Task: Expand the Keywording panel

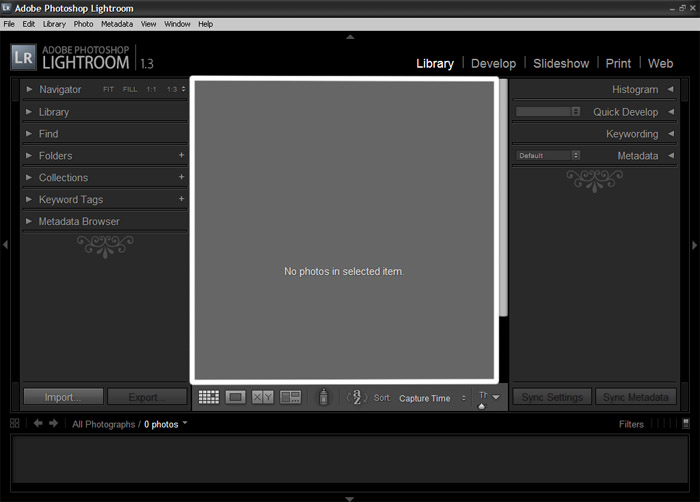Action: click(x=671, y=133)
